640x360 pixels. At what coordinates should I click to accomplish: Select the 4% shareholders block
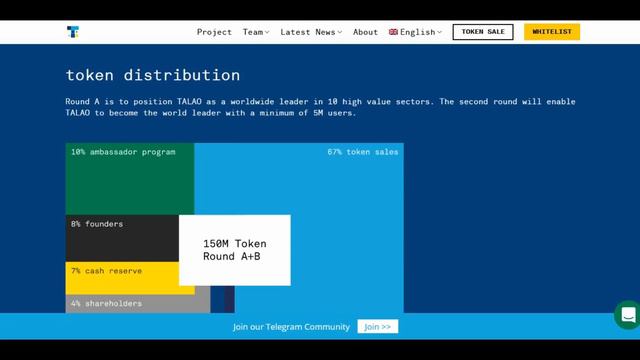pos(138,304)
